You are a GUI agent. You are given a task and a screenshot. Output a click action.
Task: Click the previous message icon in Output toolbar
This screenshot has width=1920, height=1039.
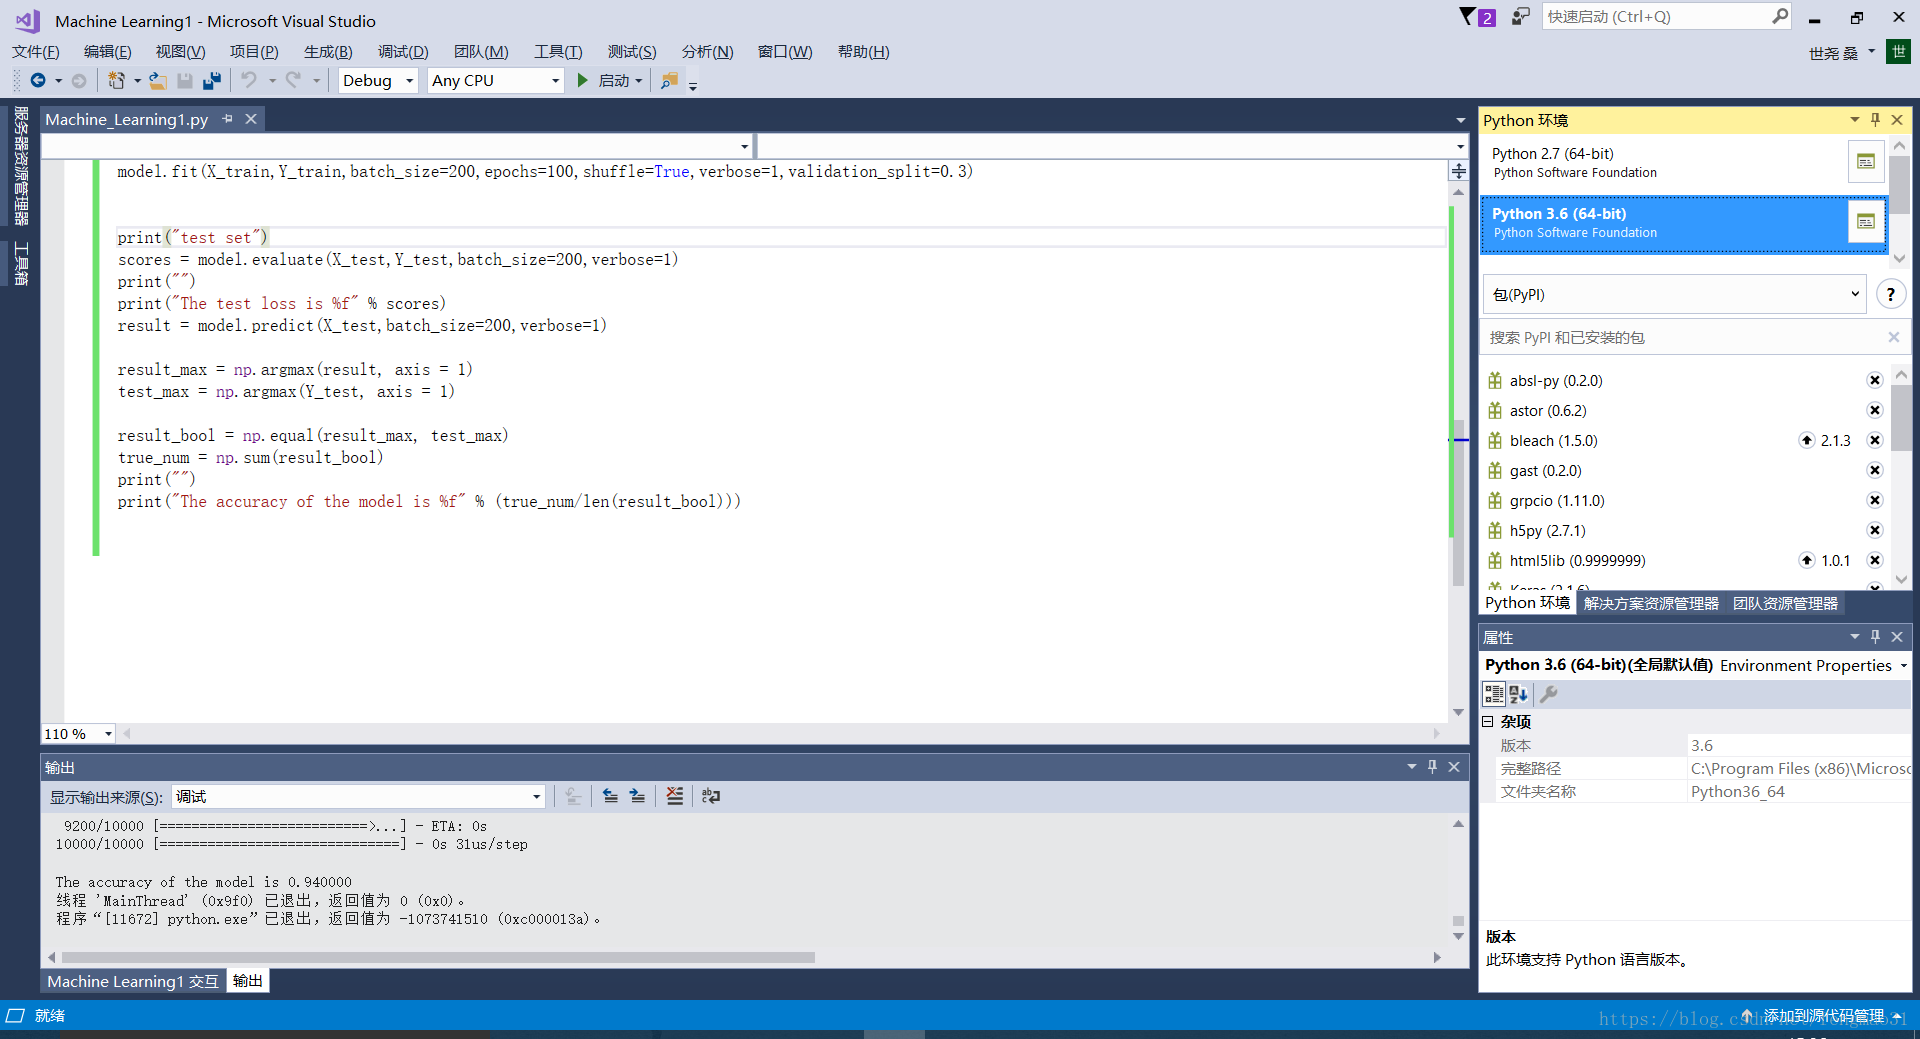610,796
